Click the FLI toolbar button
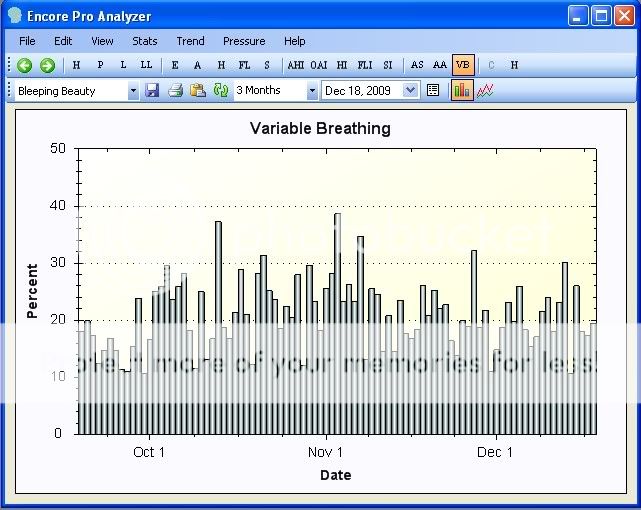641x510 pixels. click(364, 65)
